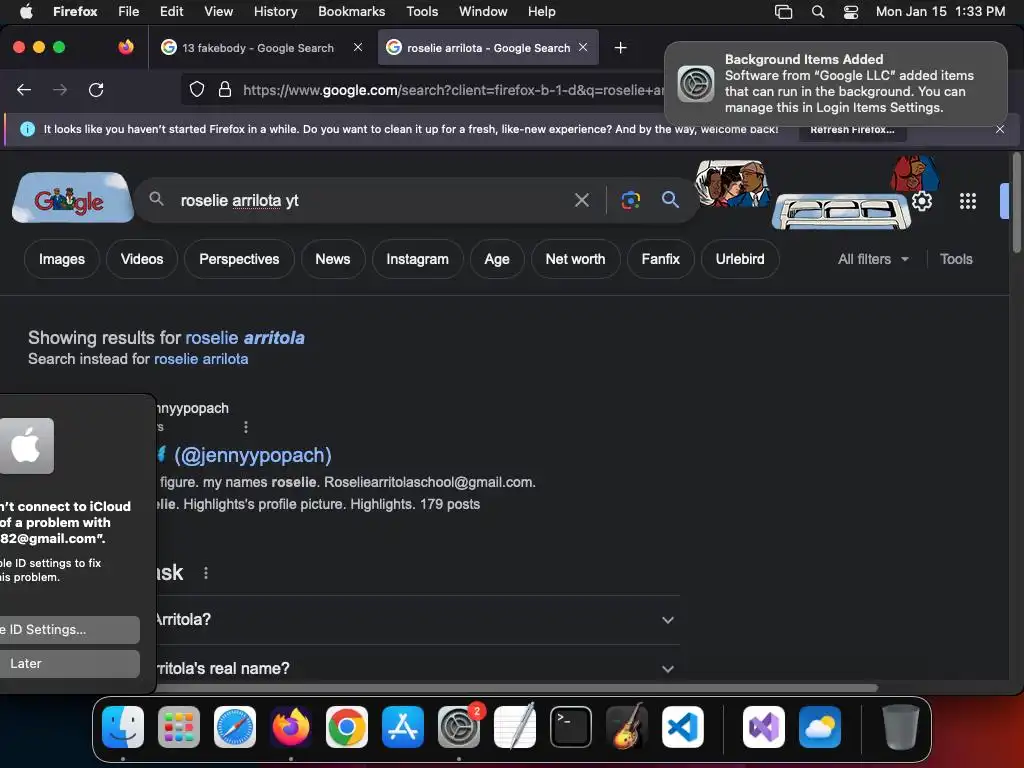This screenshot has width=1024, height=768.
Task: Click the Refresh Firefox button
Action: pyautogui.click(x=852, y=130)
